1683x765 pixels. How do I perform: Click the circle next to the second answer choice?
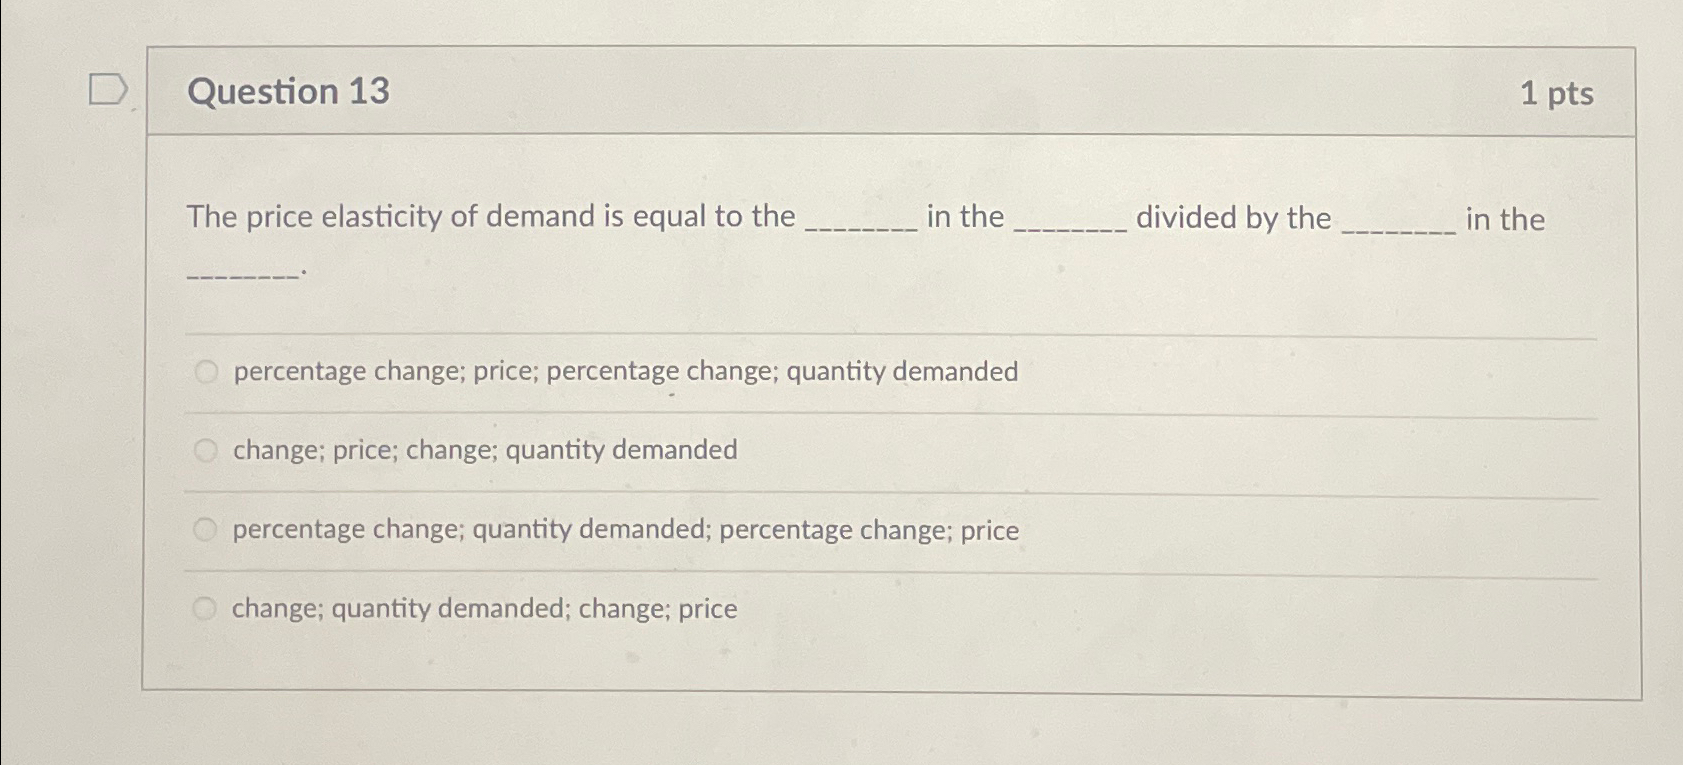pyautogui.click(x=207, y=449)
